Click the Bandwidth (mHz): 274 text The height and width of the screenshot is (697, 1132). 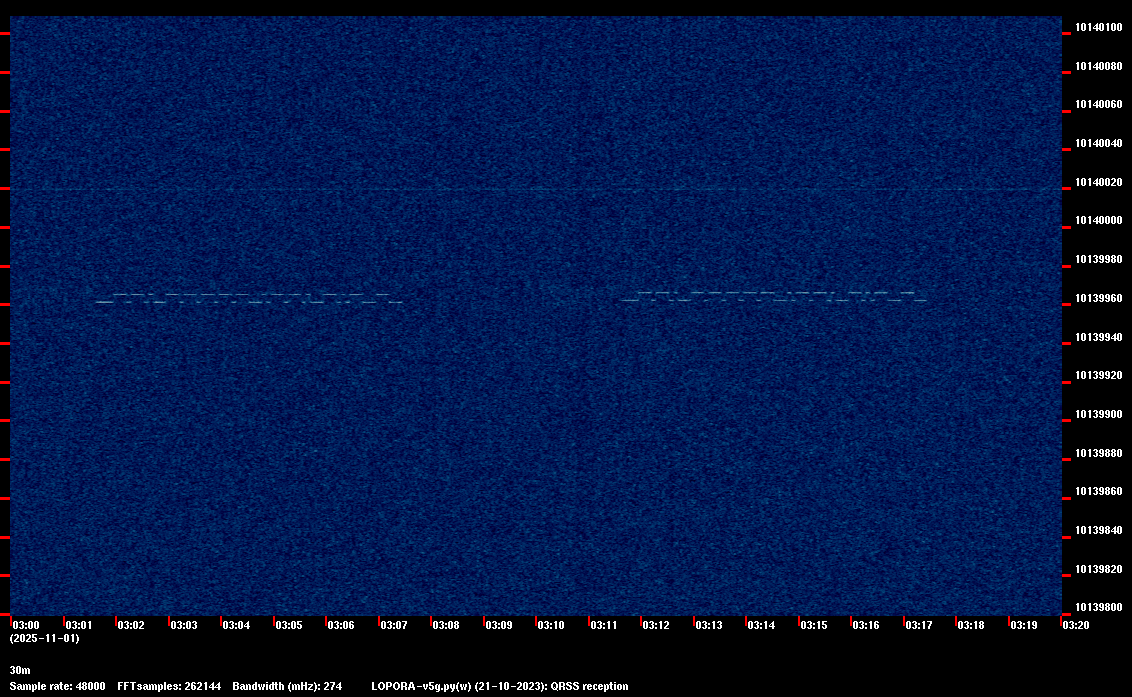[287, 686]
